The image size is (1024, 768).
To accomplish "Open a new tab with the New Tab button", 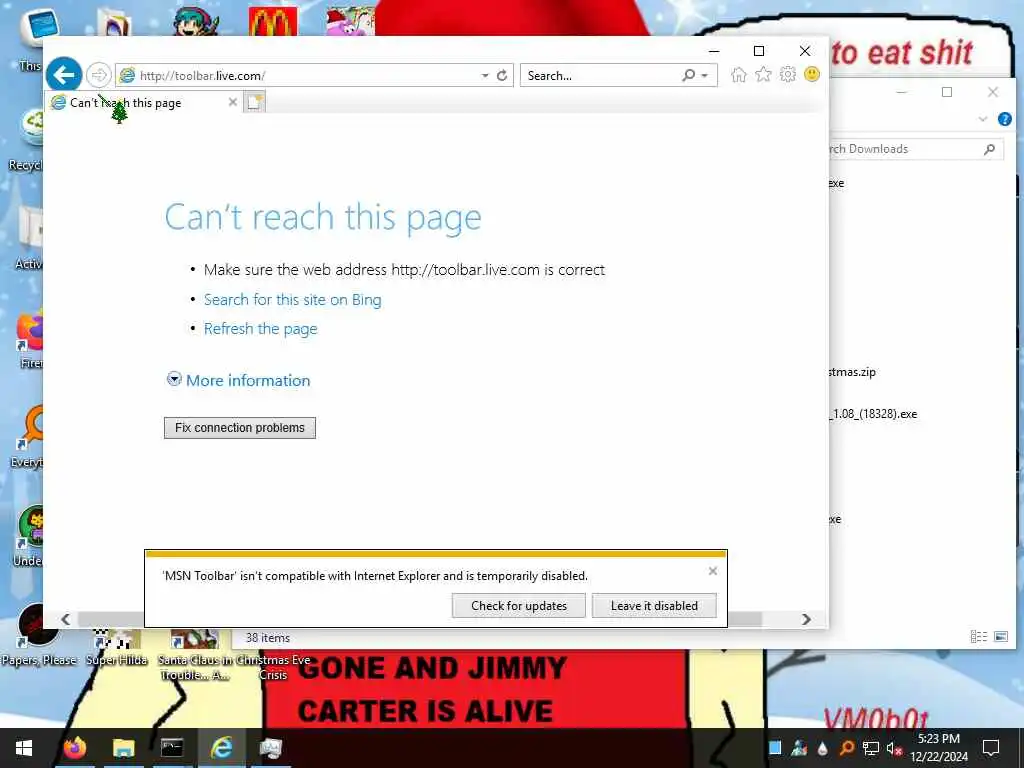I will pyautogui.click(x=255, y=103).
